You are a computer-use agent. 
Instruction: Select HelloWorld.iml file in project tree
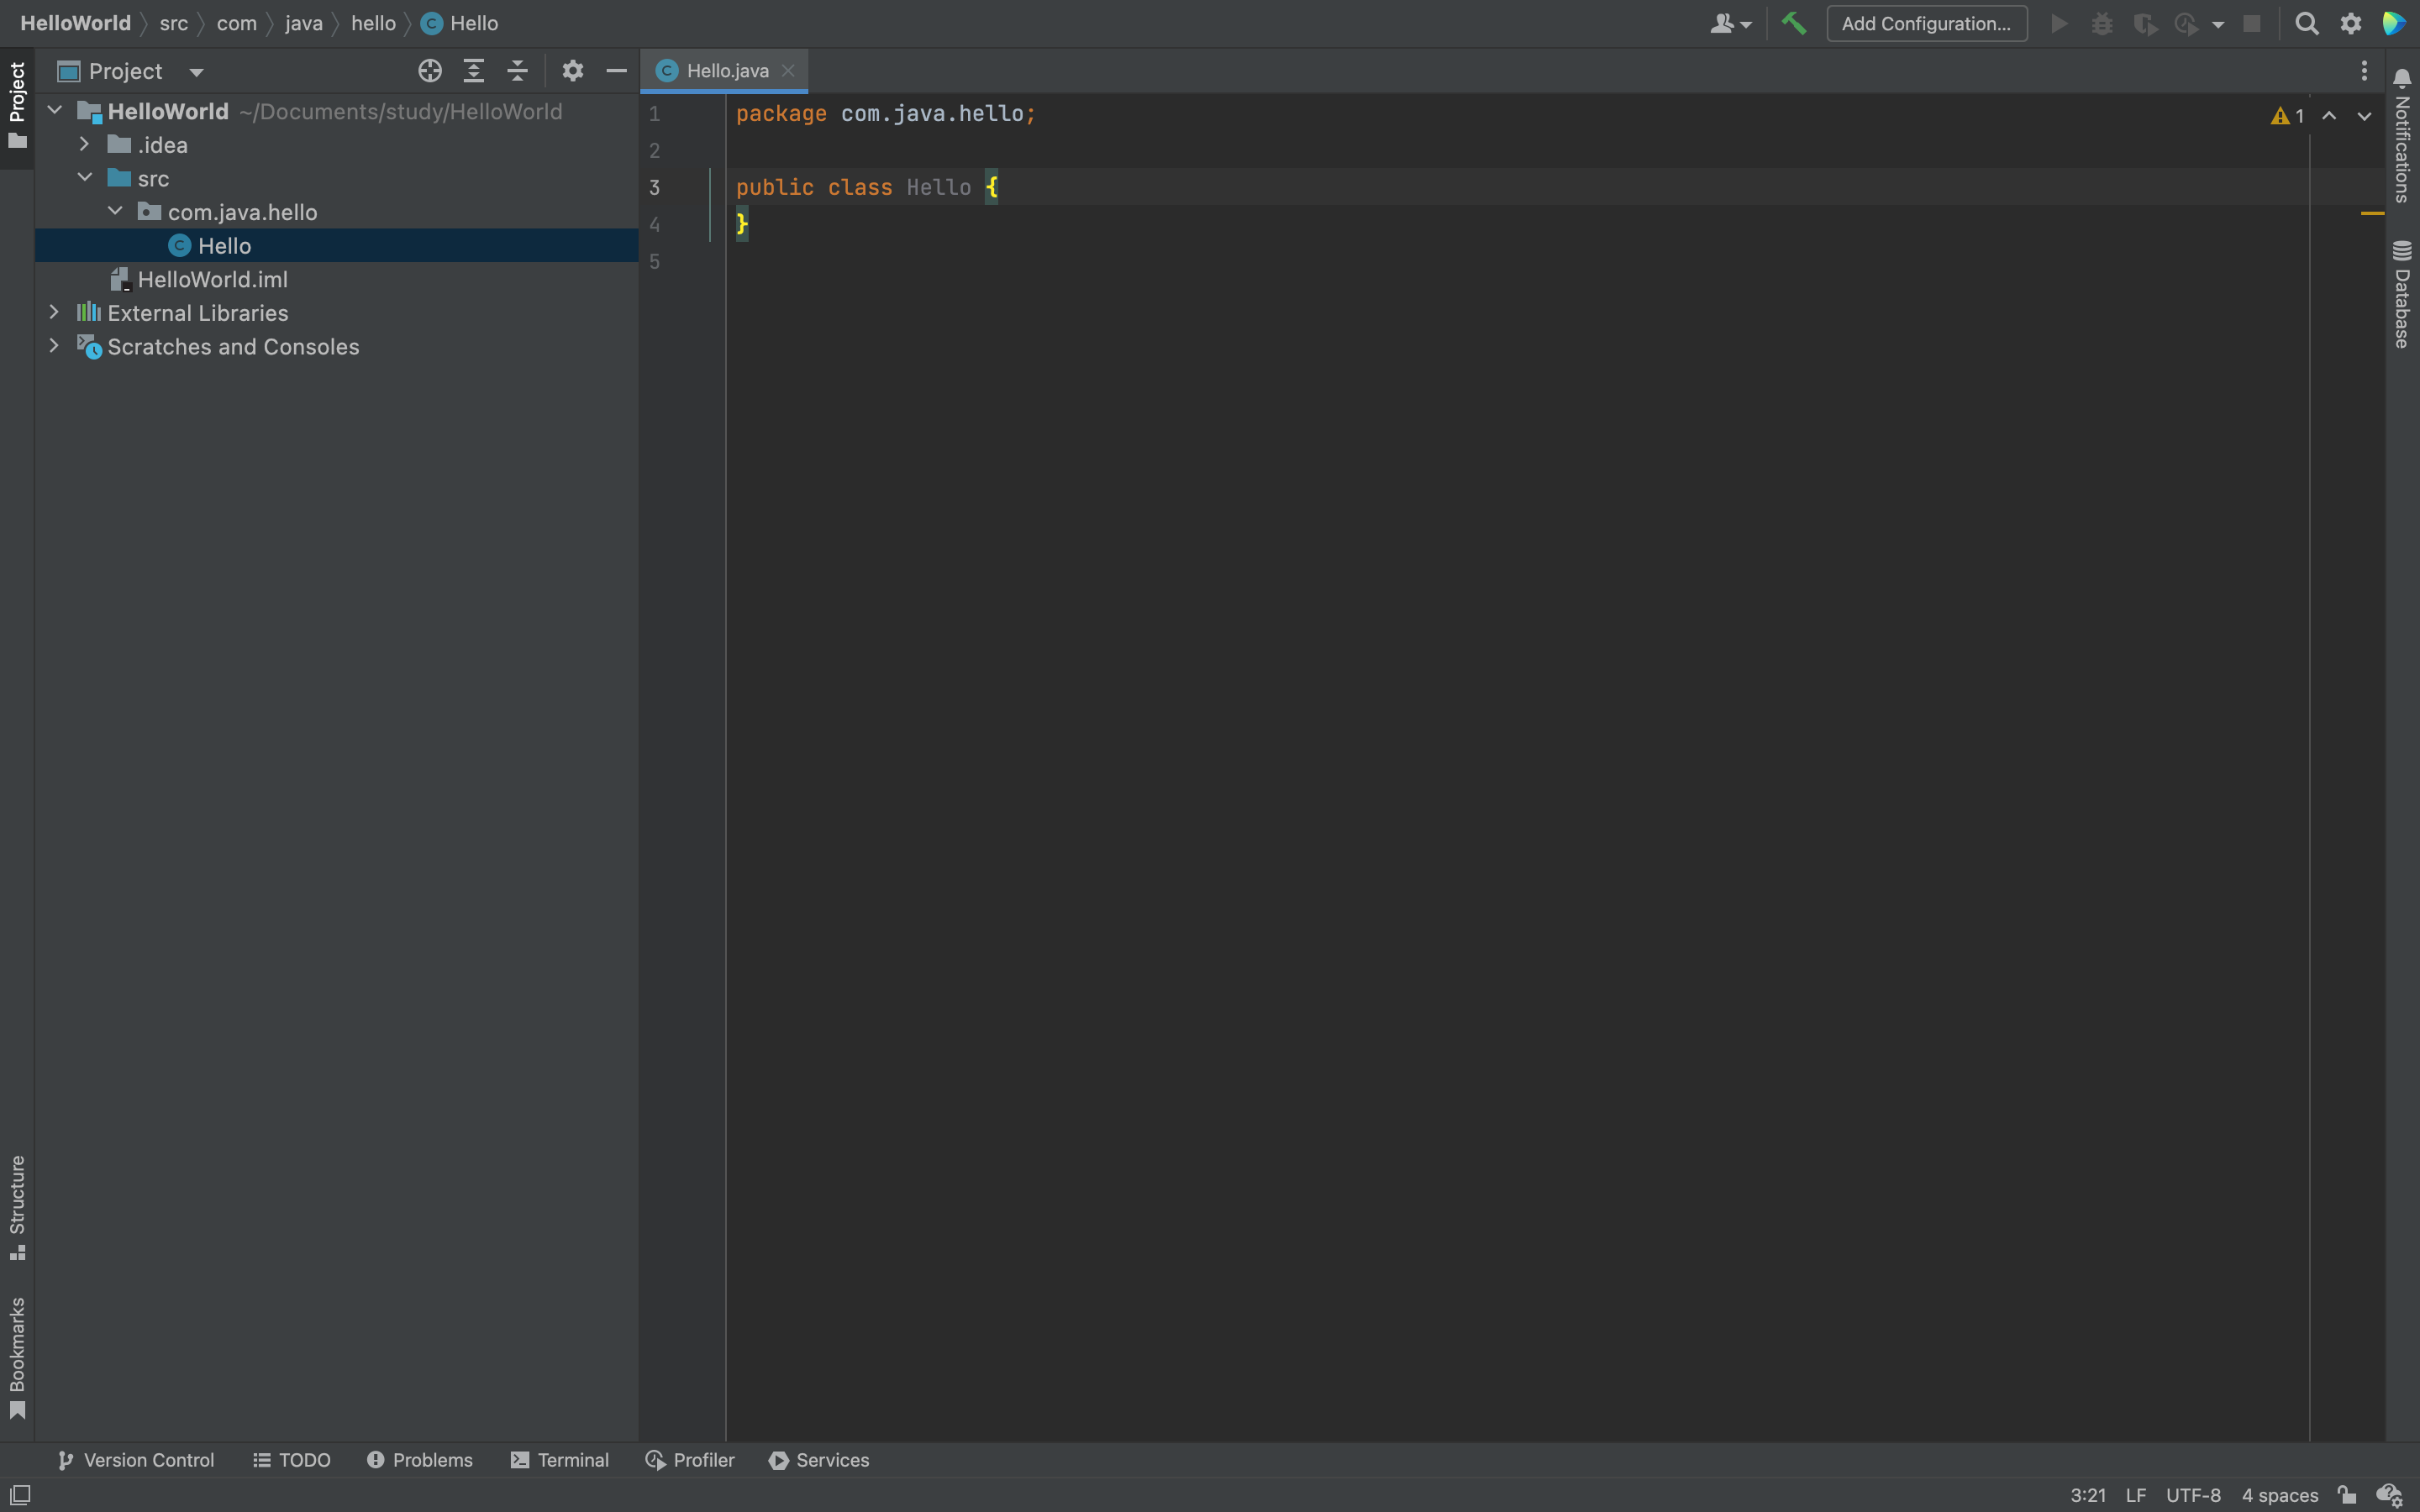click(x=212, y=280)
